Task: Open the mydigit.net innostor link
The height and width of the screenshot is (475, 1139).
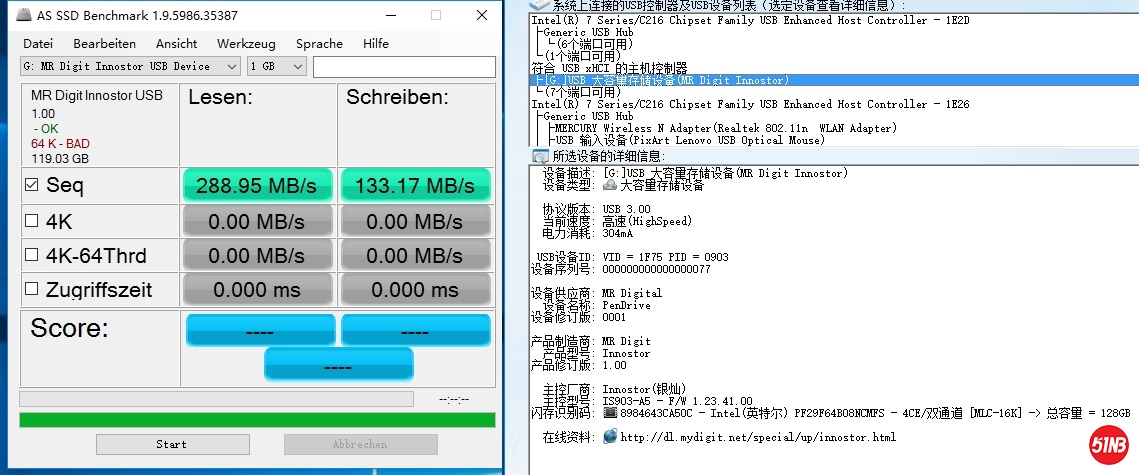Action: pos(758,437)
